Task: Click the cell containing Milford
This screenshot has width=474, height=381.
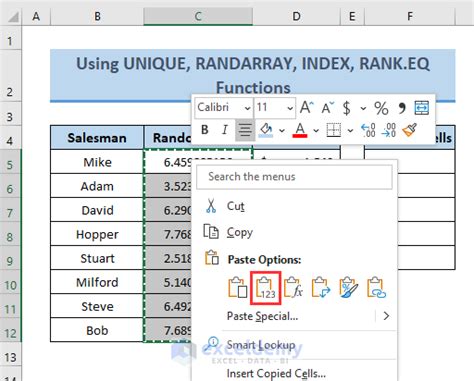Action: [x=97, y=282]
